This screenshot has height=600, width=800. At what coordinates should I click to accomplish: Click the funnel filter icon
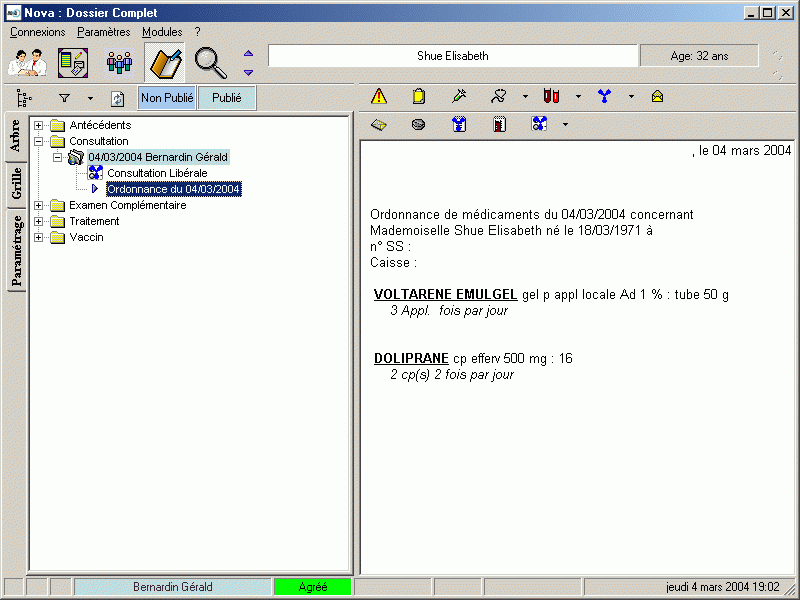click(x=64, y=98)
